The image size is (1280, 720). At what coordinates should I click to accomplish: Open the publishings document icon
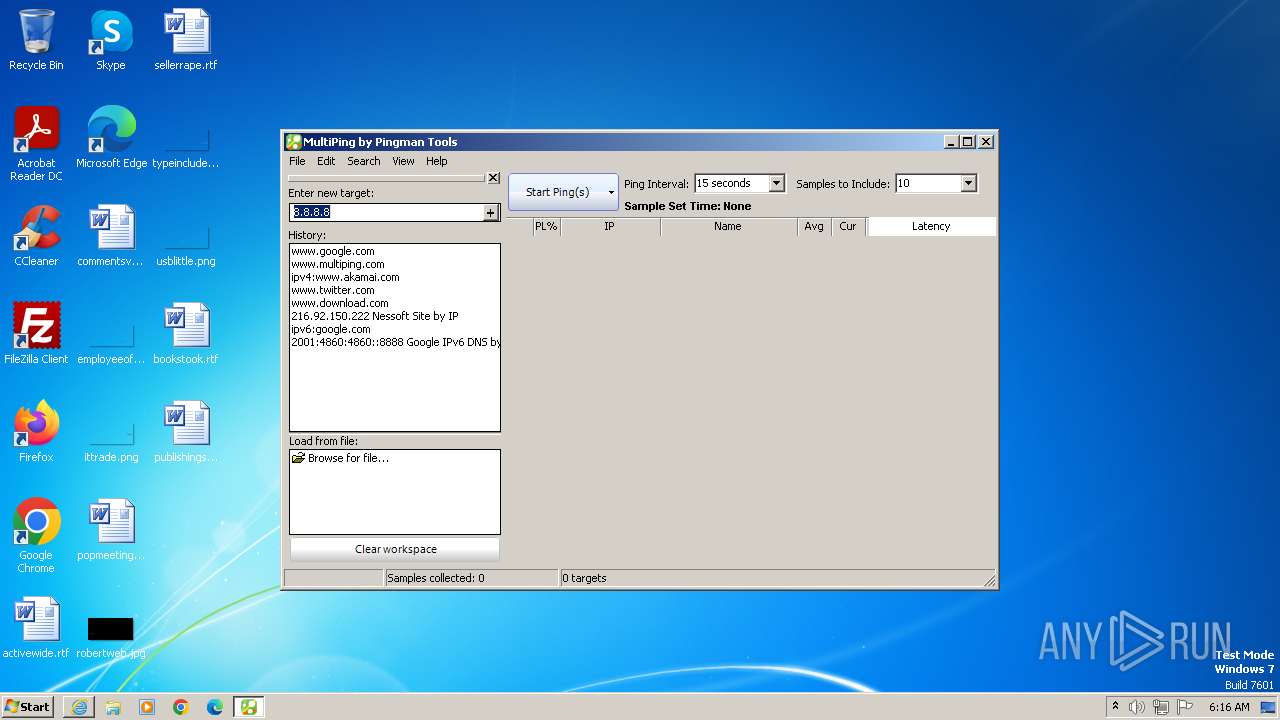(x=186, y=432)
